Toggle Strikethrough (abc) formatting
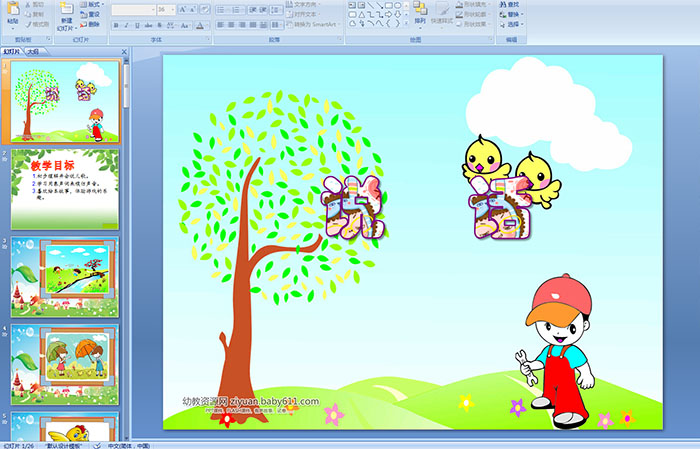Screen dimensions: 700x449 [148, 25]
